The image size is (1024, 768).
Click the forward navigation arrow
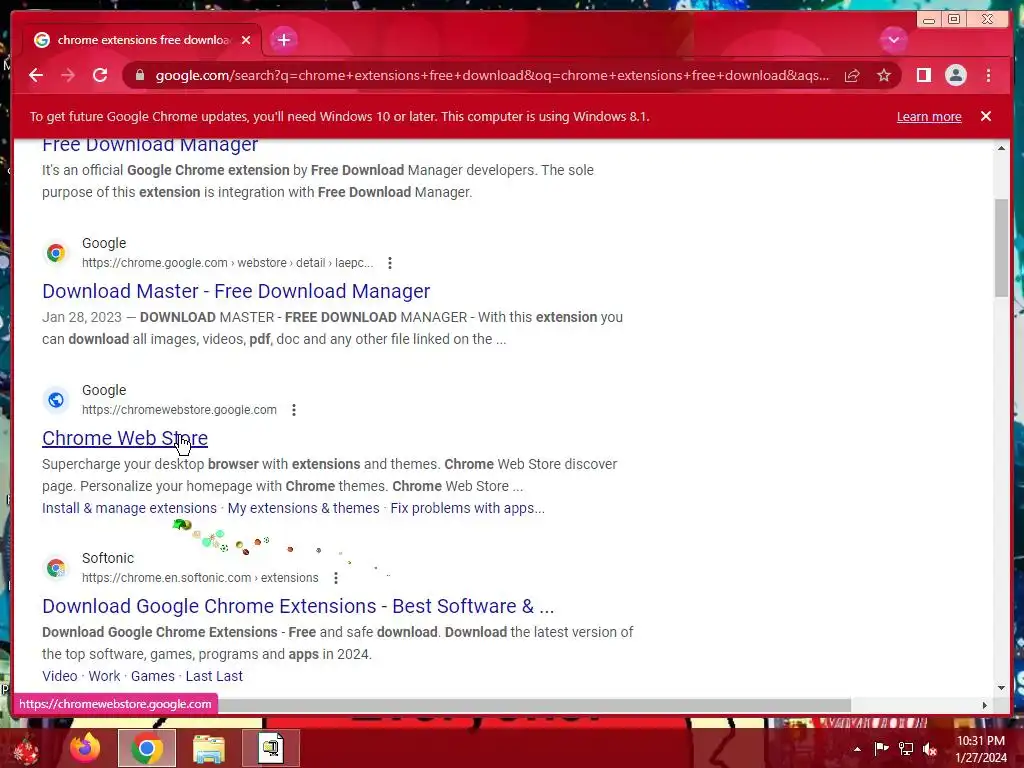coord(68,75)
